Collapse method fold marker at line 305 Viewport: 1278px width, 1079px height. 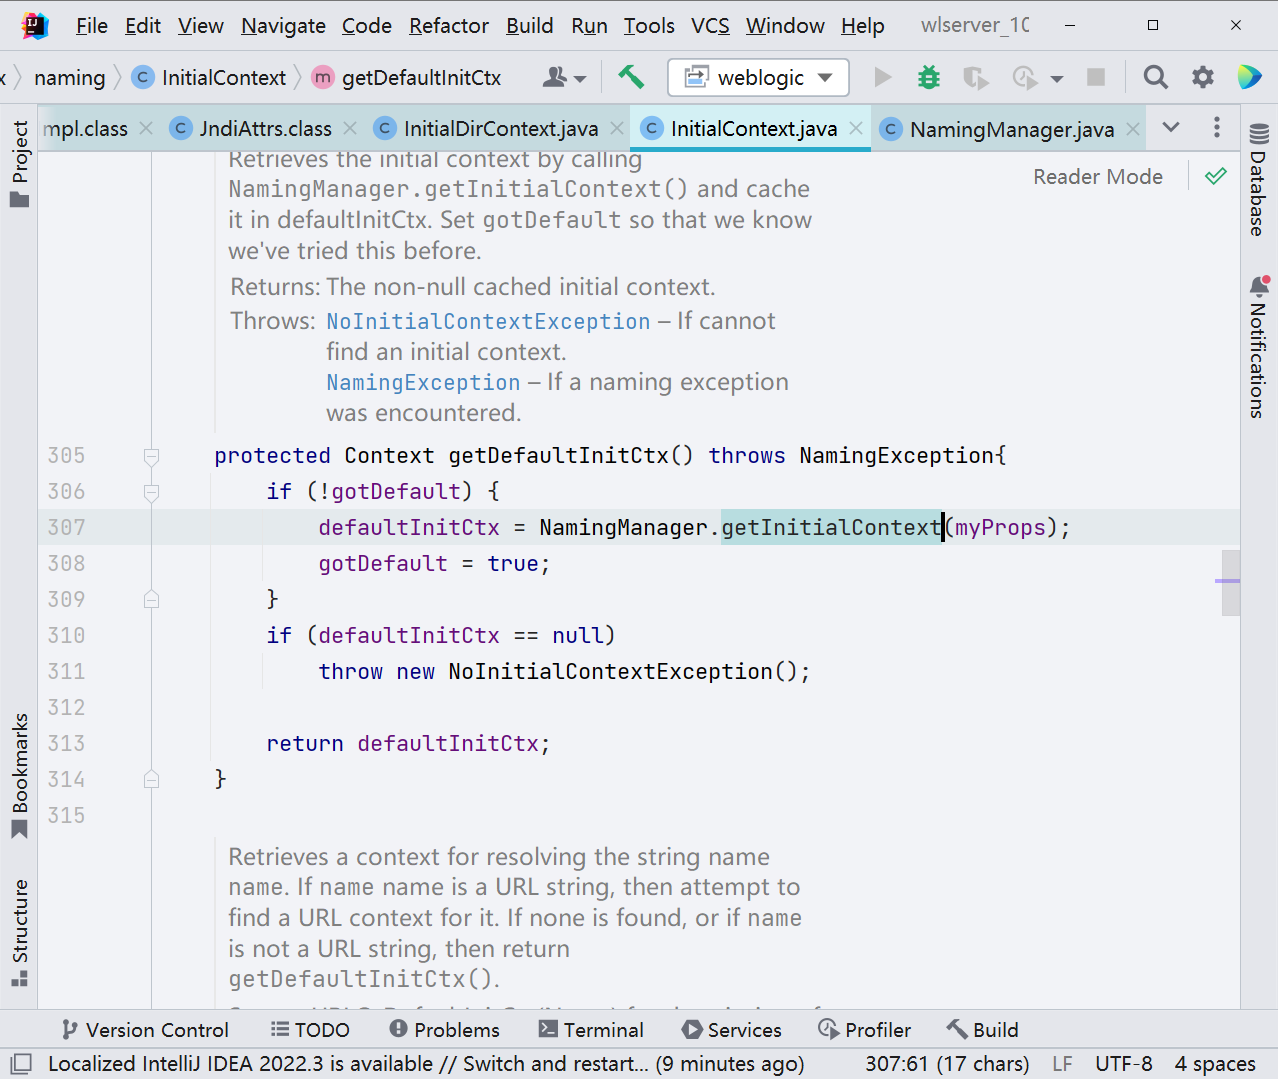[151, 456]
